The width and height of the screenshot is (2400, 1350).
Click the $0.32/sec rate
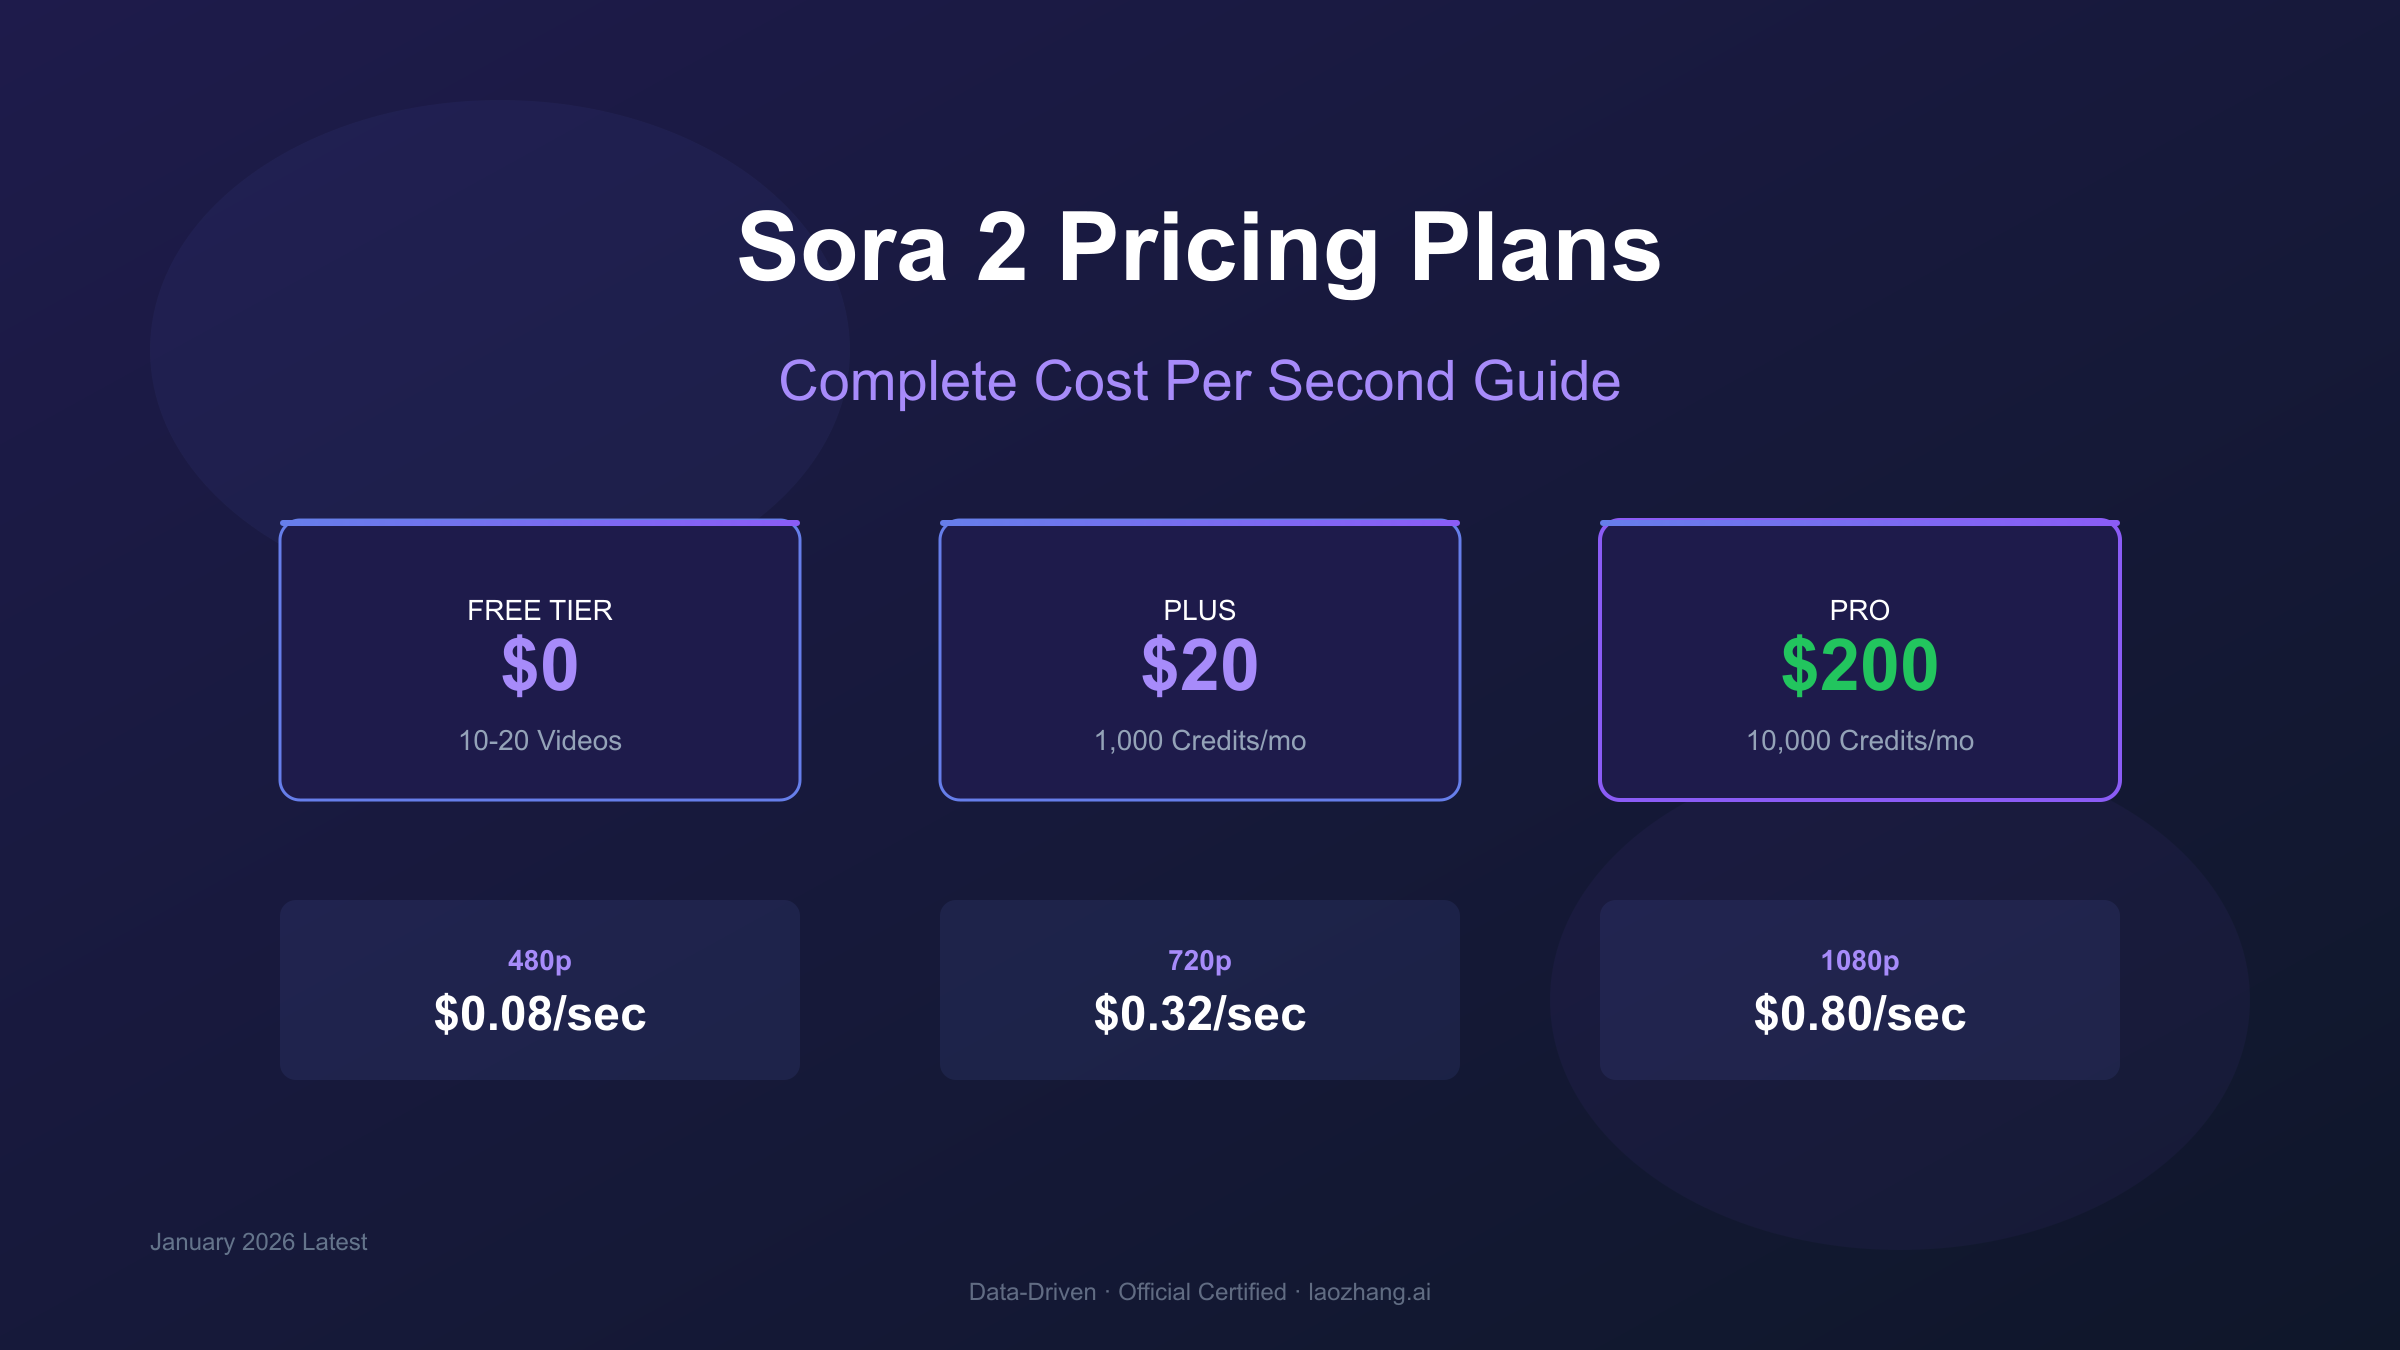[x=1199, y=1014]
